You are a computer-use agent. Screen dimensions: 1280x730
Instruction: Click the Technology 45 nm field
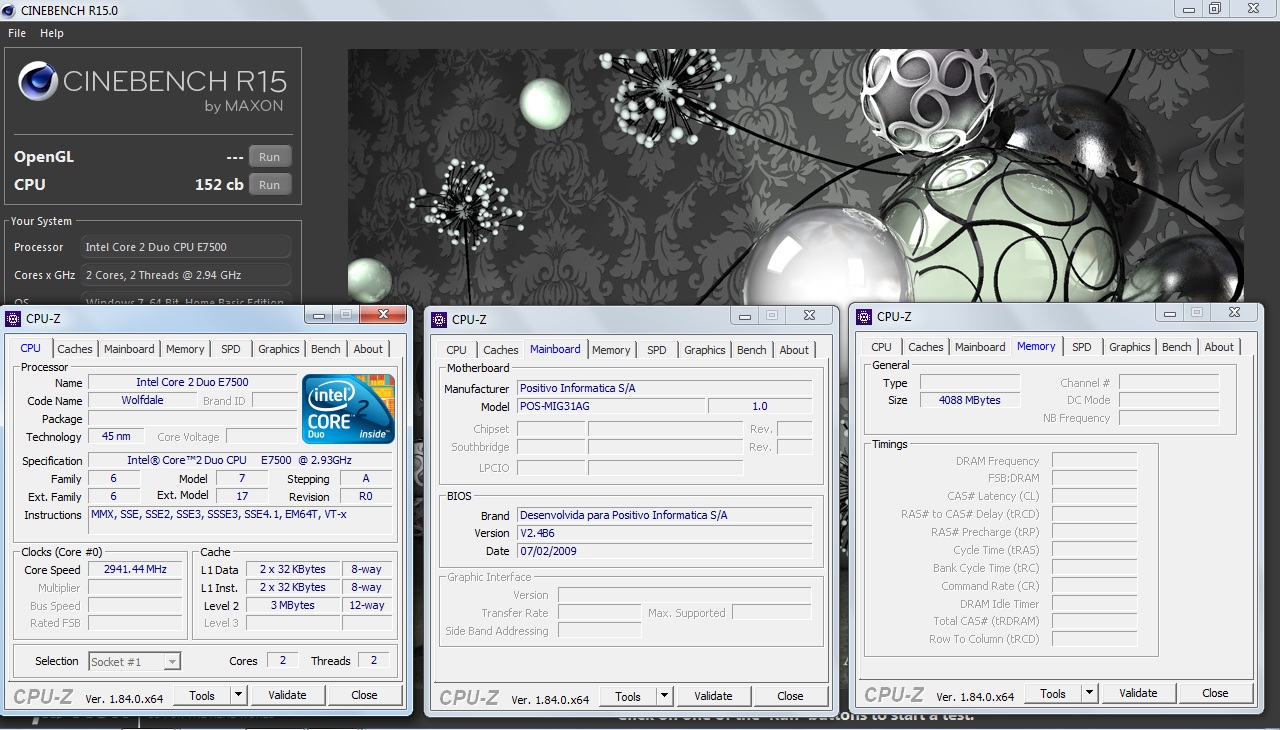[x=116, y=436]
